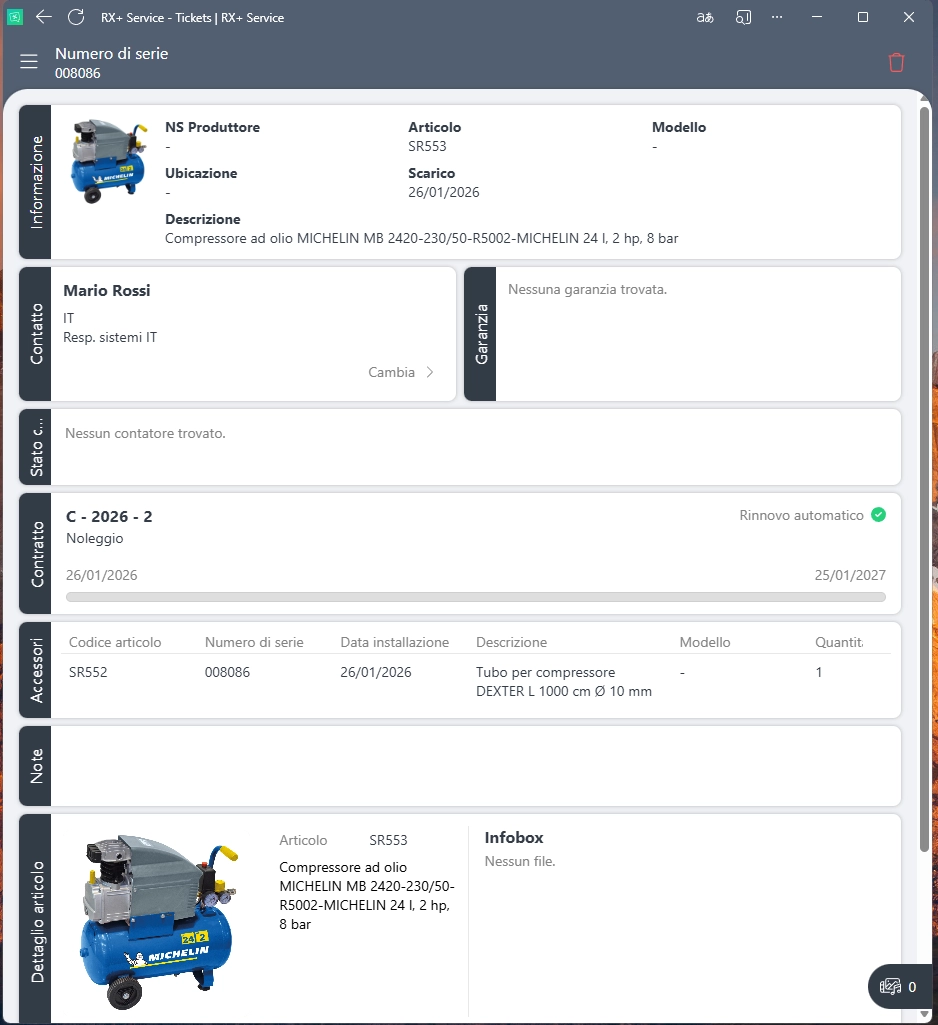Click the red trash delete icon
This screenshot has width=938, height=1025.
[x=896, y=62]
